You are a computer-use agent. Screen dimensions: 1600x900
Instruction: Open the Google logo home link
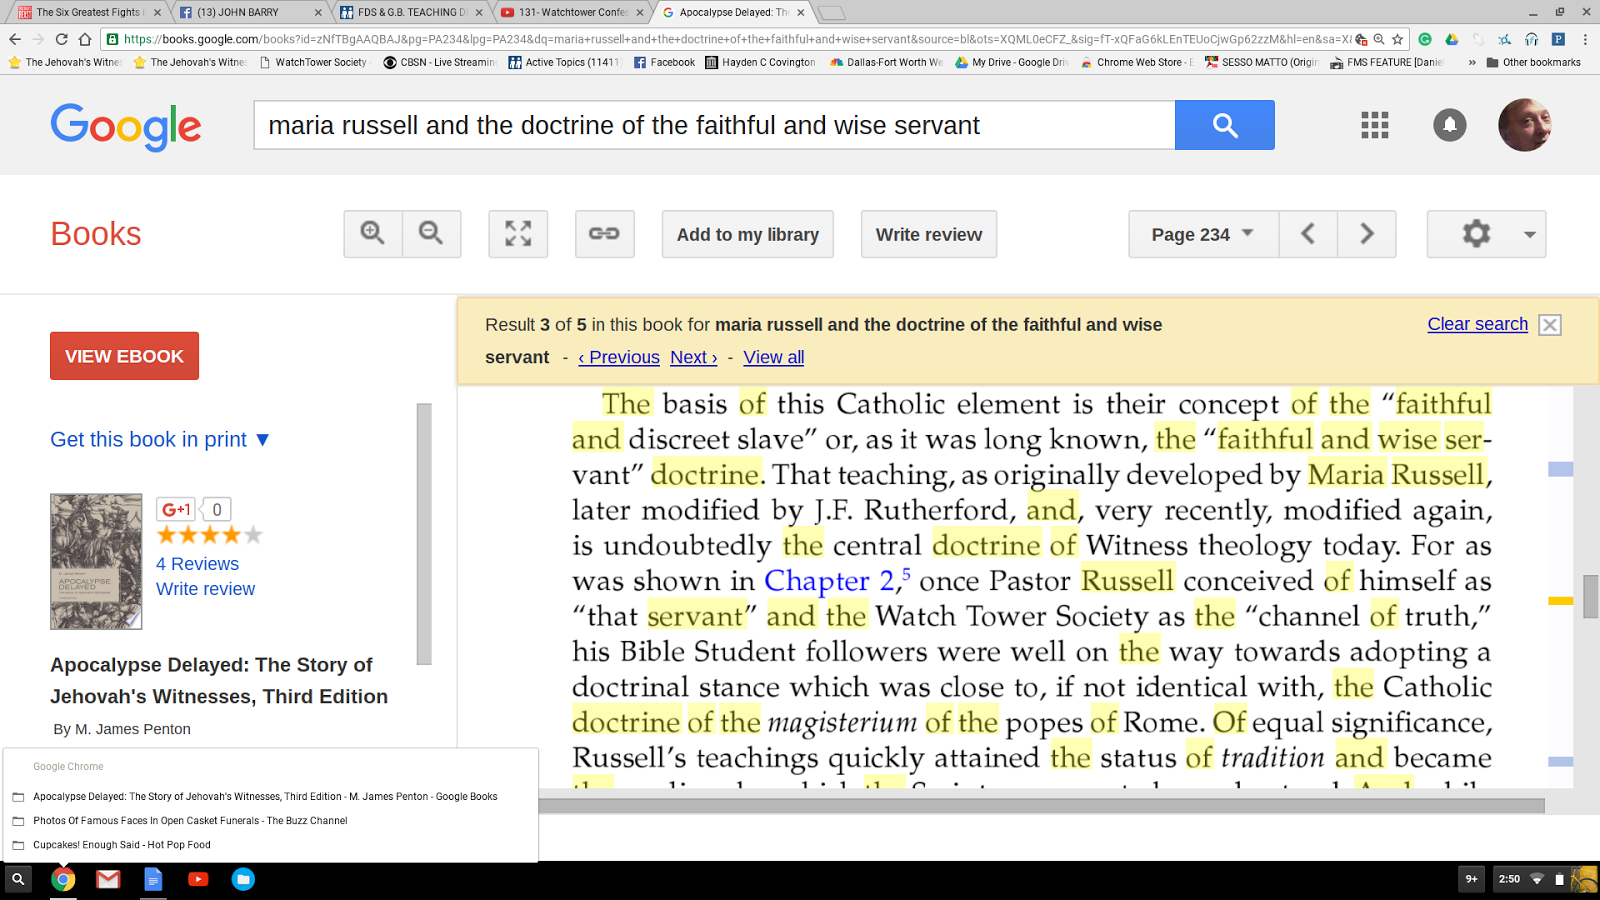click(126, 127)
